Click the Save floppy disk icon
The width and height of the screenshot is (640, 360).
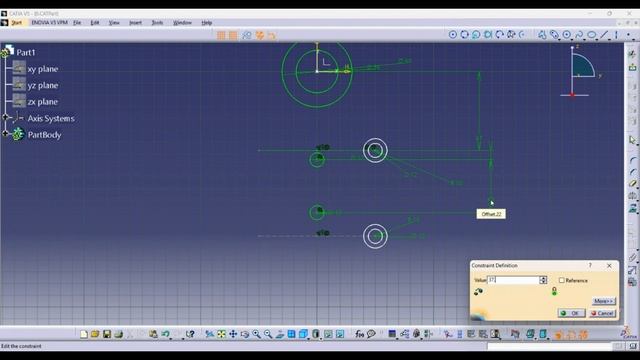[107, 334]
